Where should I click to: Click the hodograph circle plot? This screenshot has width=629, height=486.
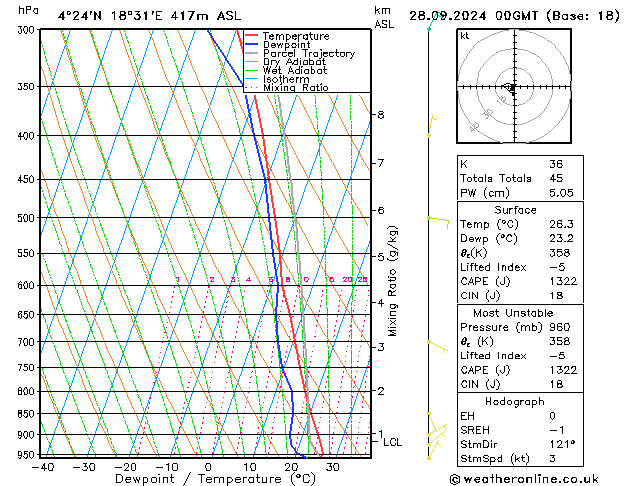[x=512, y=88]
